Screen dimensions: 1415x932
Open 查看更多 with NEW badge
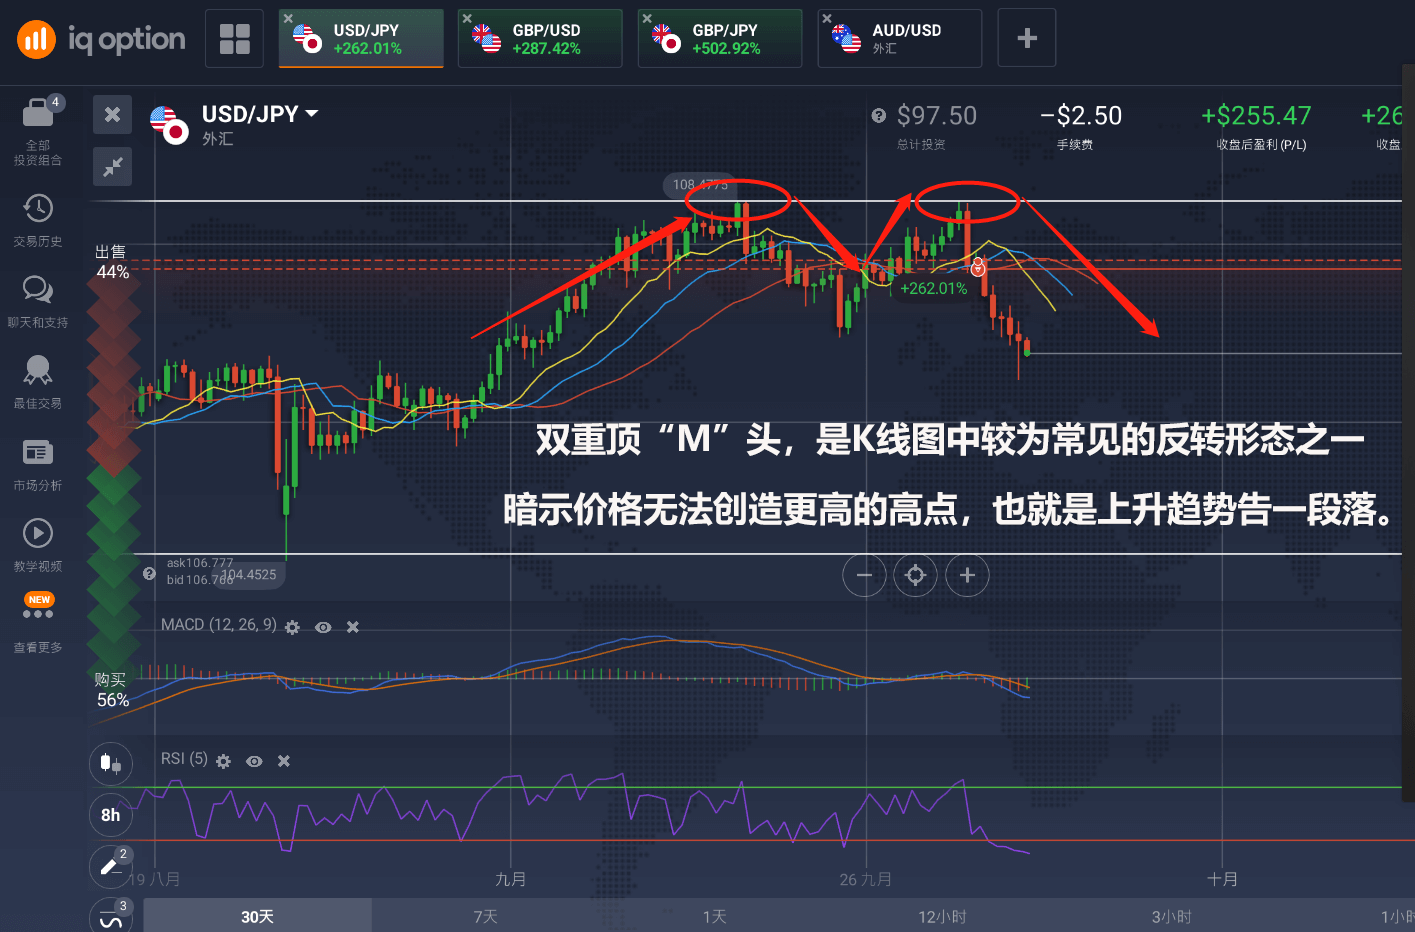pos(38,622)
